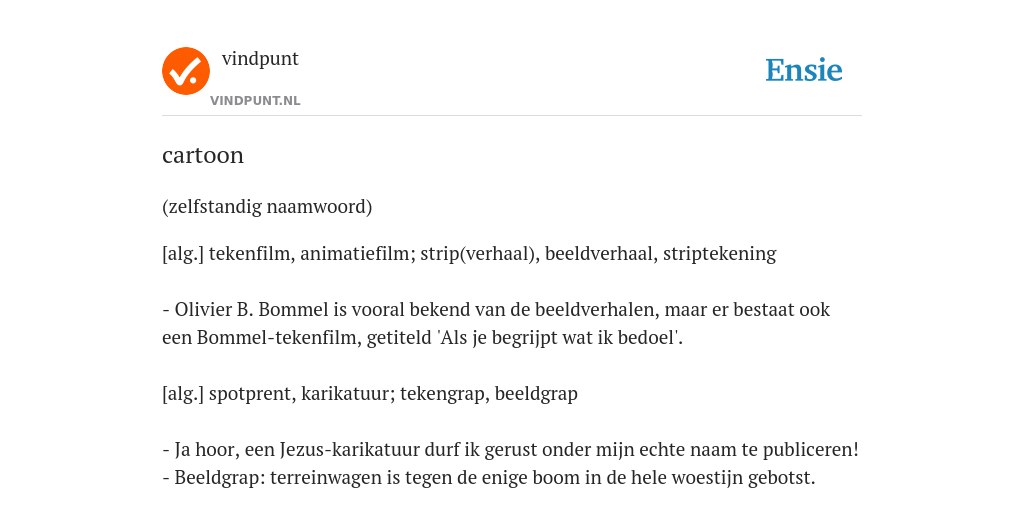Click the word beeldgrap in the second definition

pyautogui.click(x=536, y=394)
